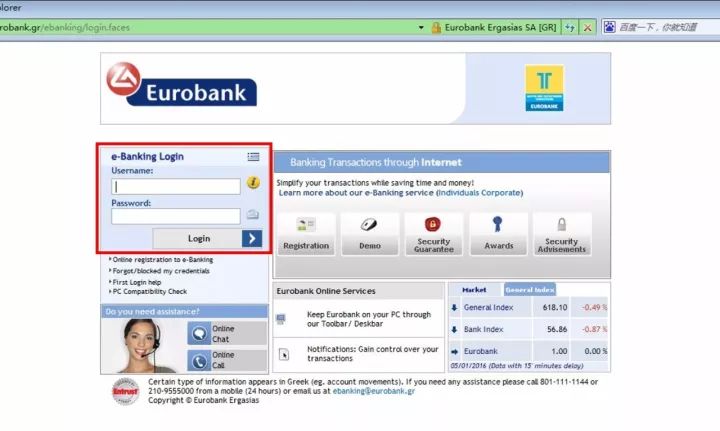Image resolution: width=720 pixels, height=431 pixels.
Task: Click the refresh icon in address bar
Action: tap(569, 28)
